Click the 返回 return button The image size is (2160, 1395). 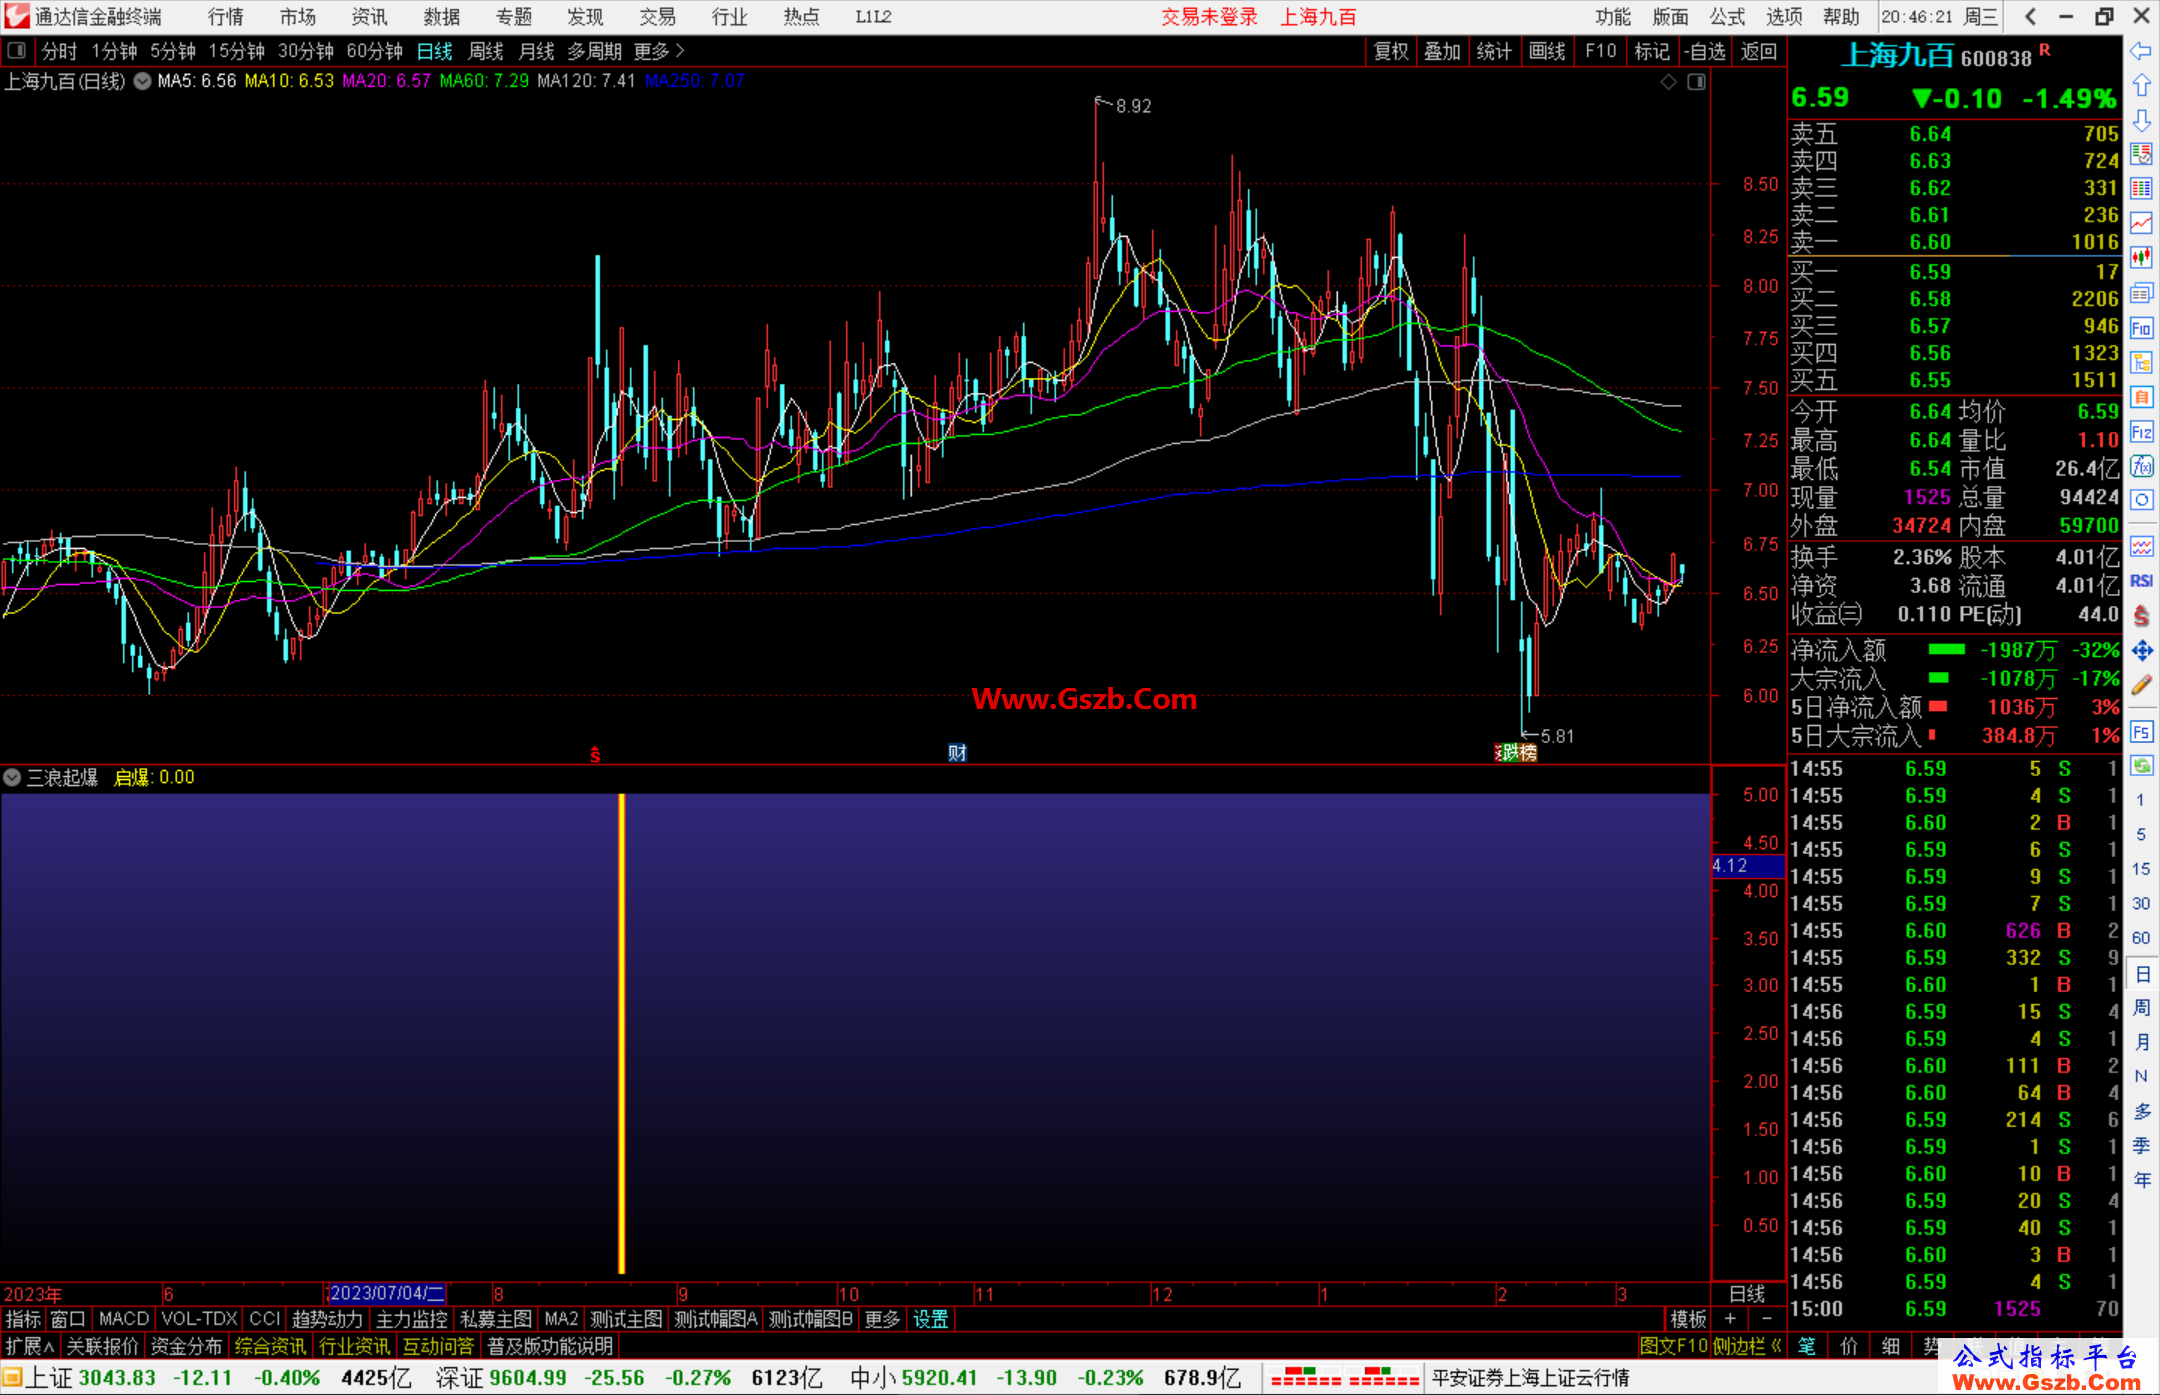click(1758, 51)
